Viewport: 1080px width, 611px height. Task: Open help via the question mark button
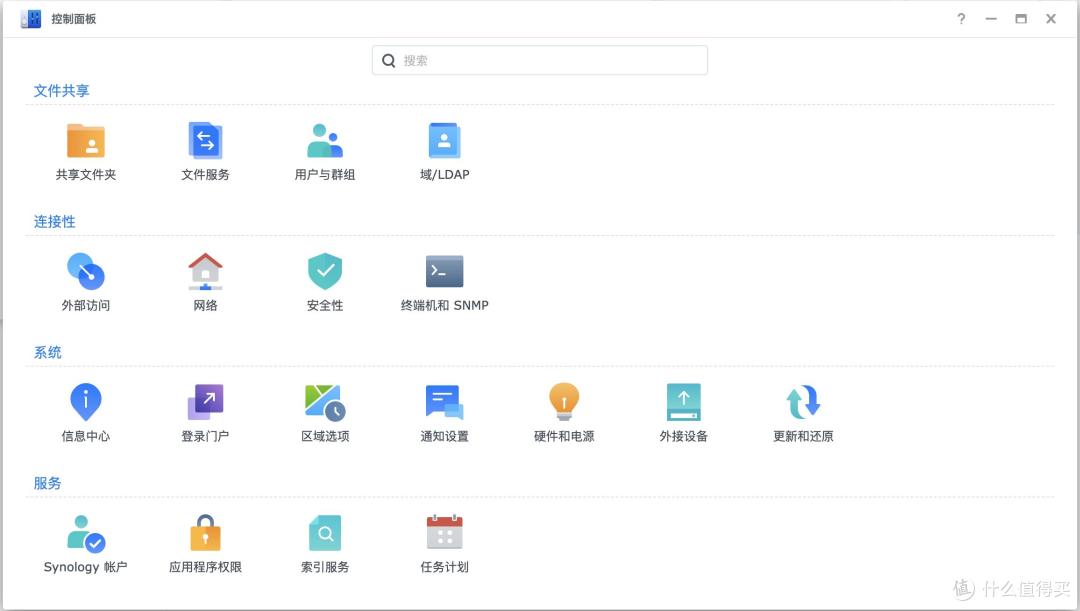pos(961,19)
